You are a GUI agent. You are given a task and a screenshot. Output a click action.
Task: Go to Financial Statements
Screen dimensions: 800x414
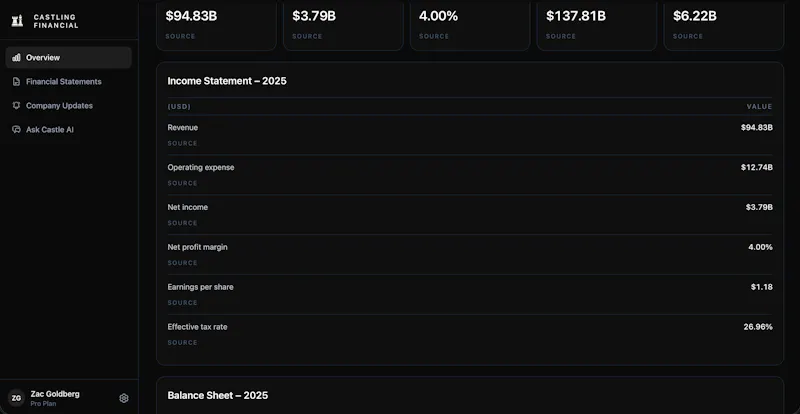click(x=68, y=82)
